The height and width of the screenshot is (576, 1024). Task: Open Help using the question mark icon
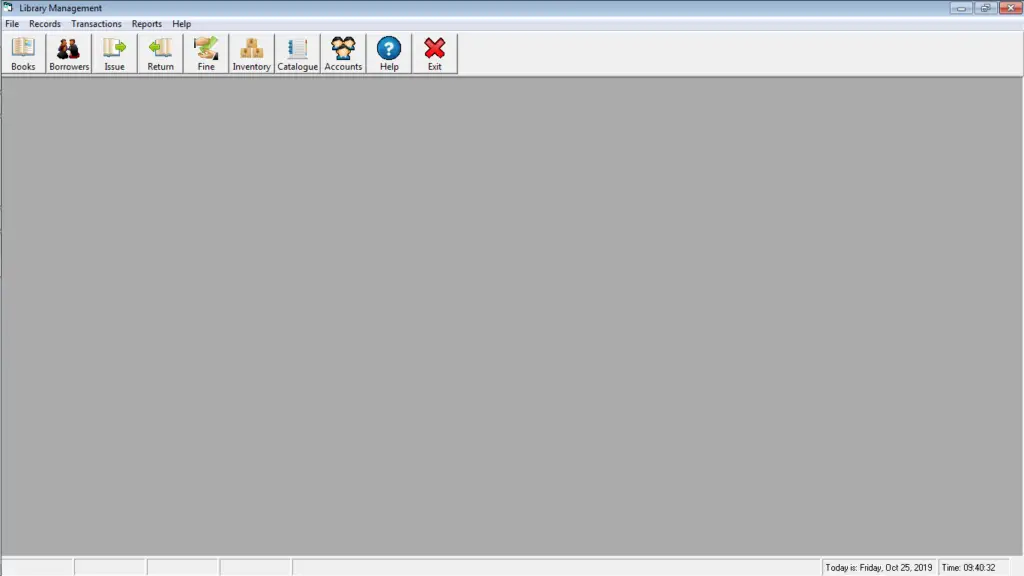388,52
